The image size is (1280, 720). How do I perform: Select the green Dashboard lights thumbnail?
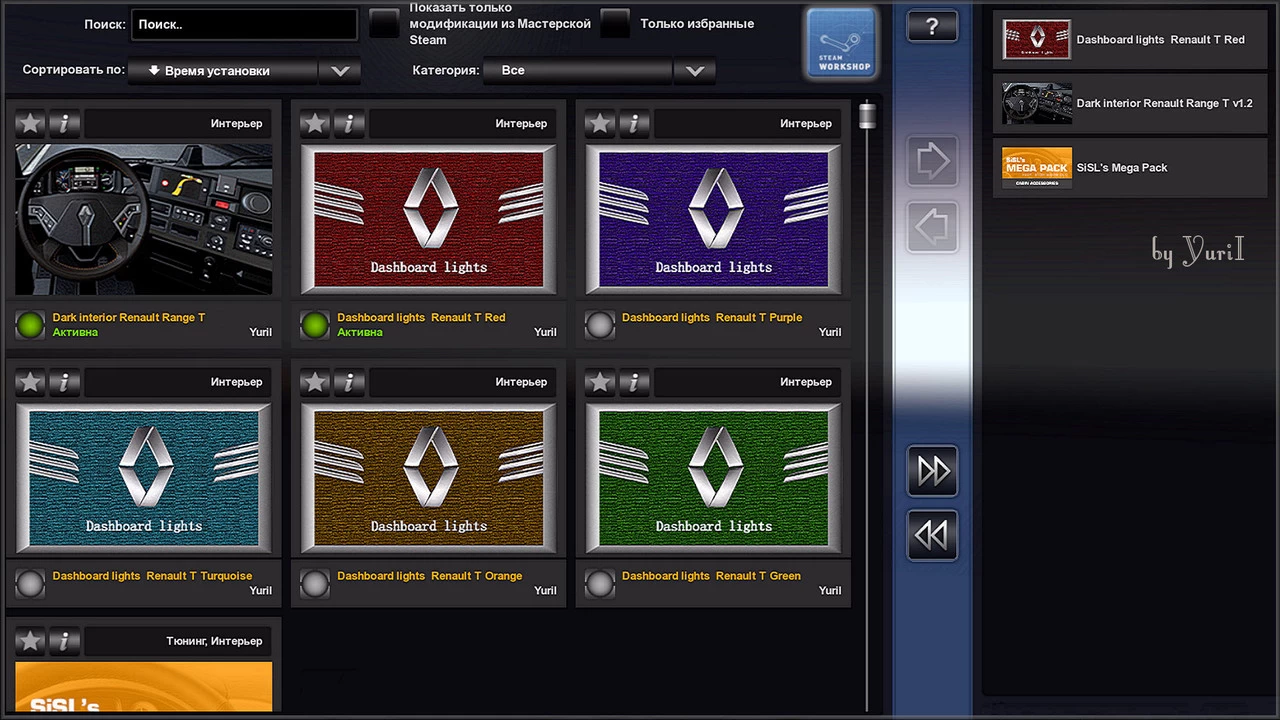714,478
